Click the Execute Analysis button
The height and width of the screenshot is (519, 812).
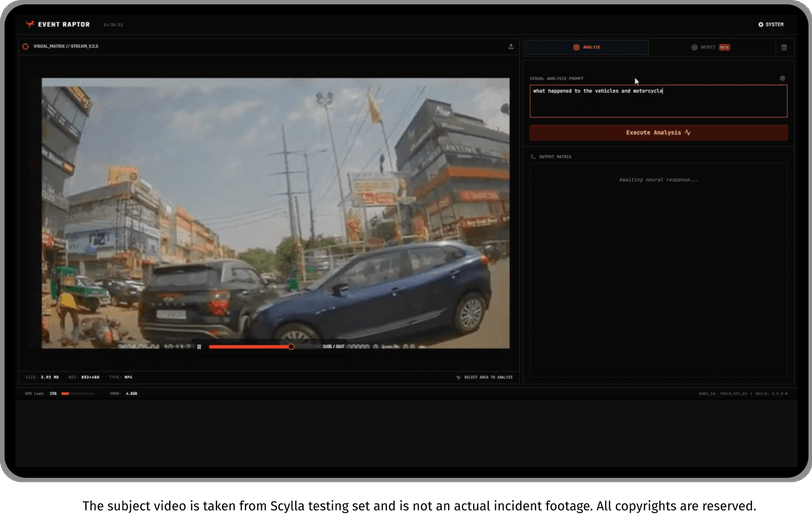tap(658, 133)
